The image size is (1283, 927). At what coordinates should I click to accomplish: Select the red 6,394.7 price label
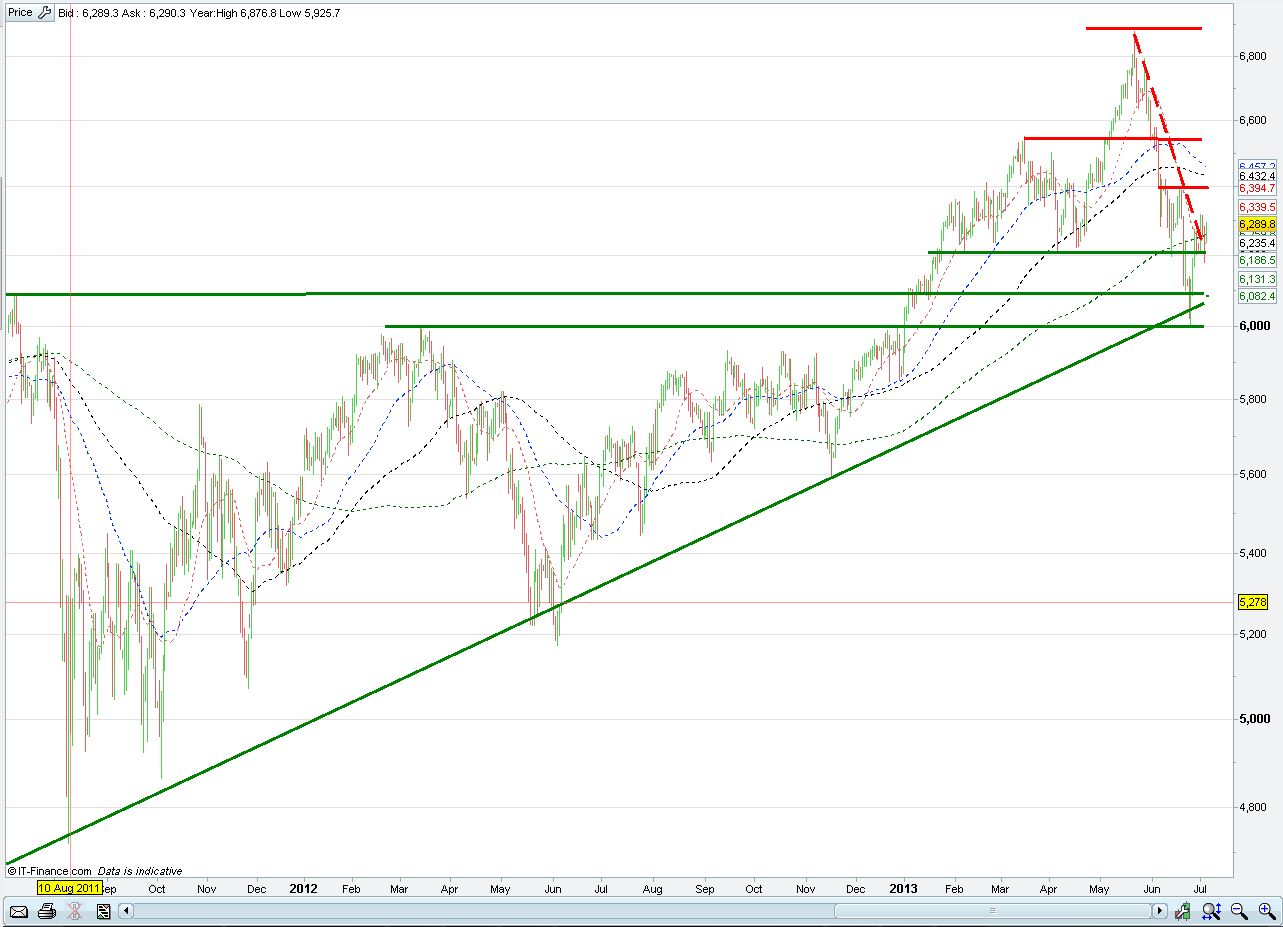tap(1256, 188)
